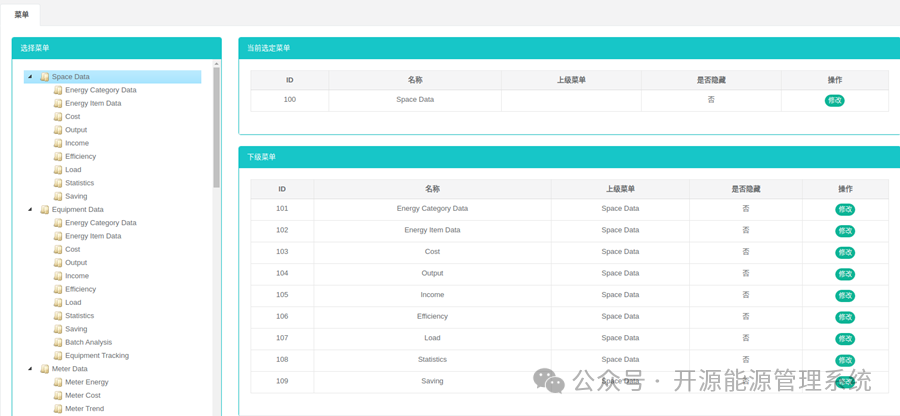Click 修改 for row 102 Energy Item Data
This screenshot has width=900, height=416.
(x=844, y=231)
